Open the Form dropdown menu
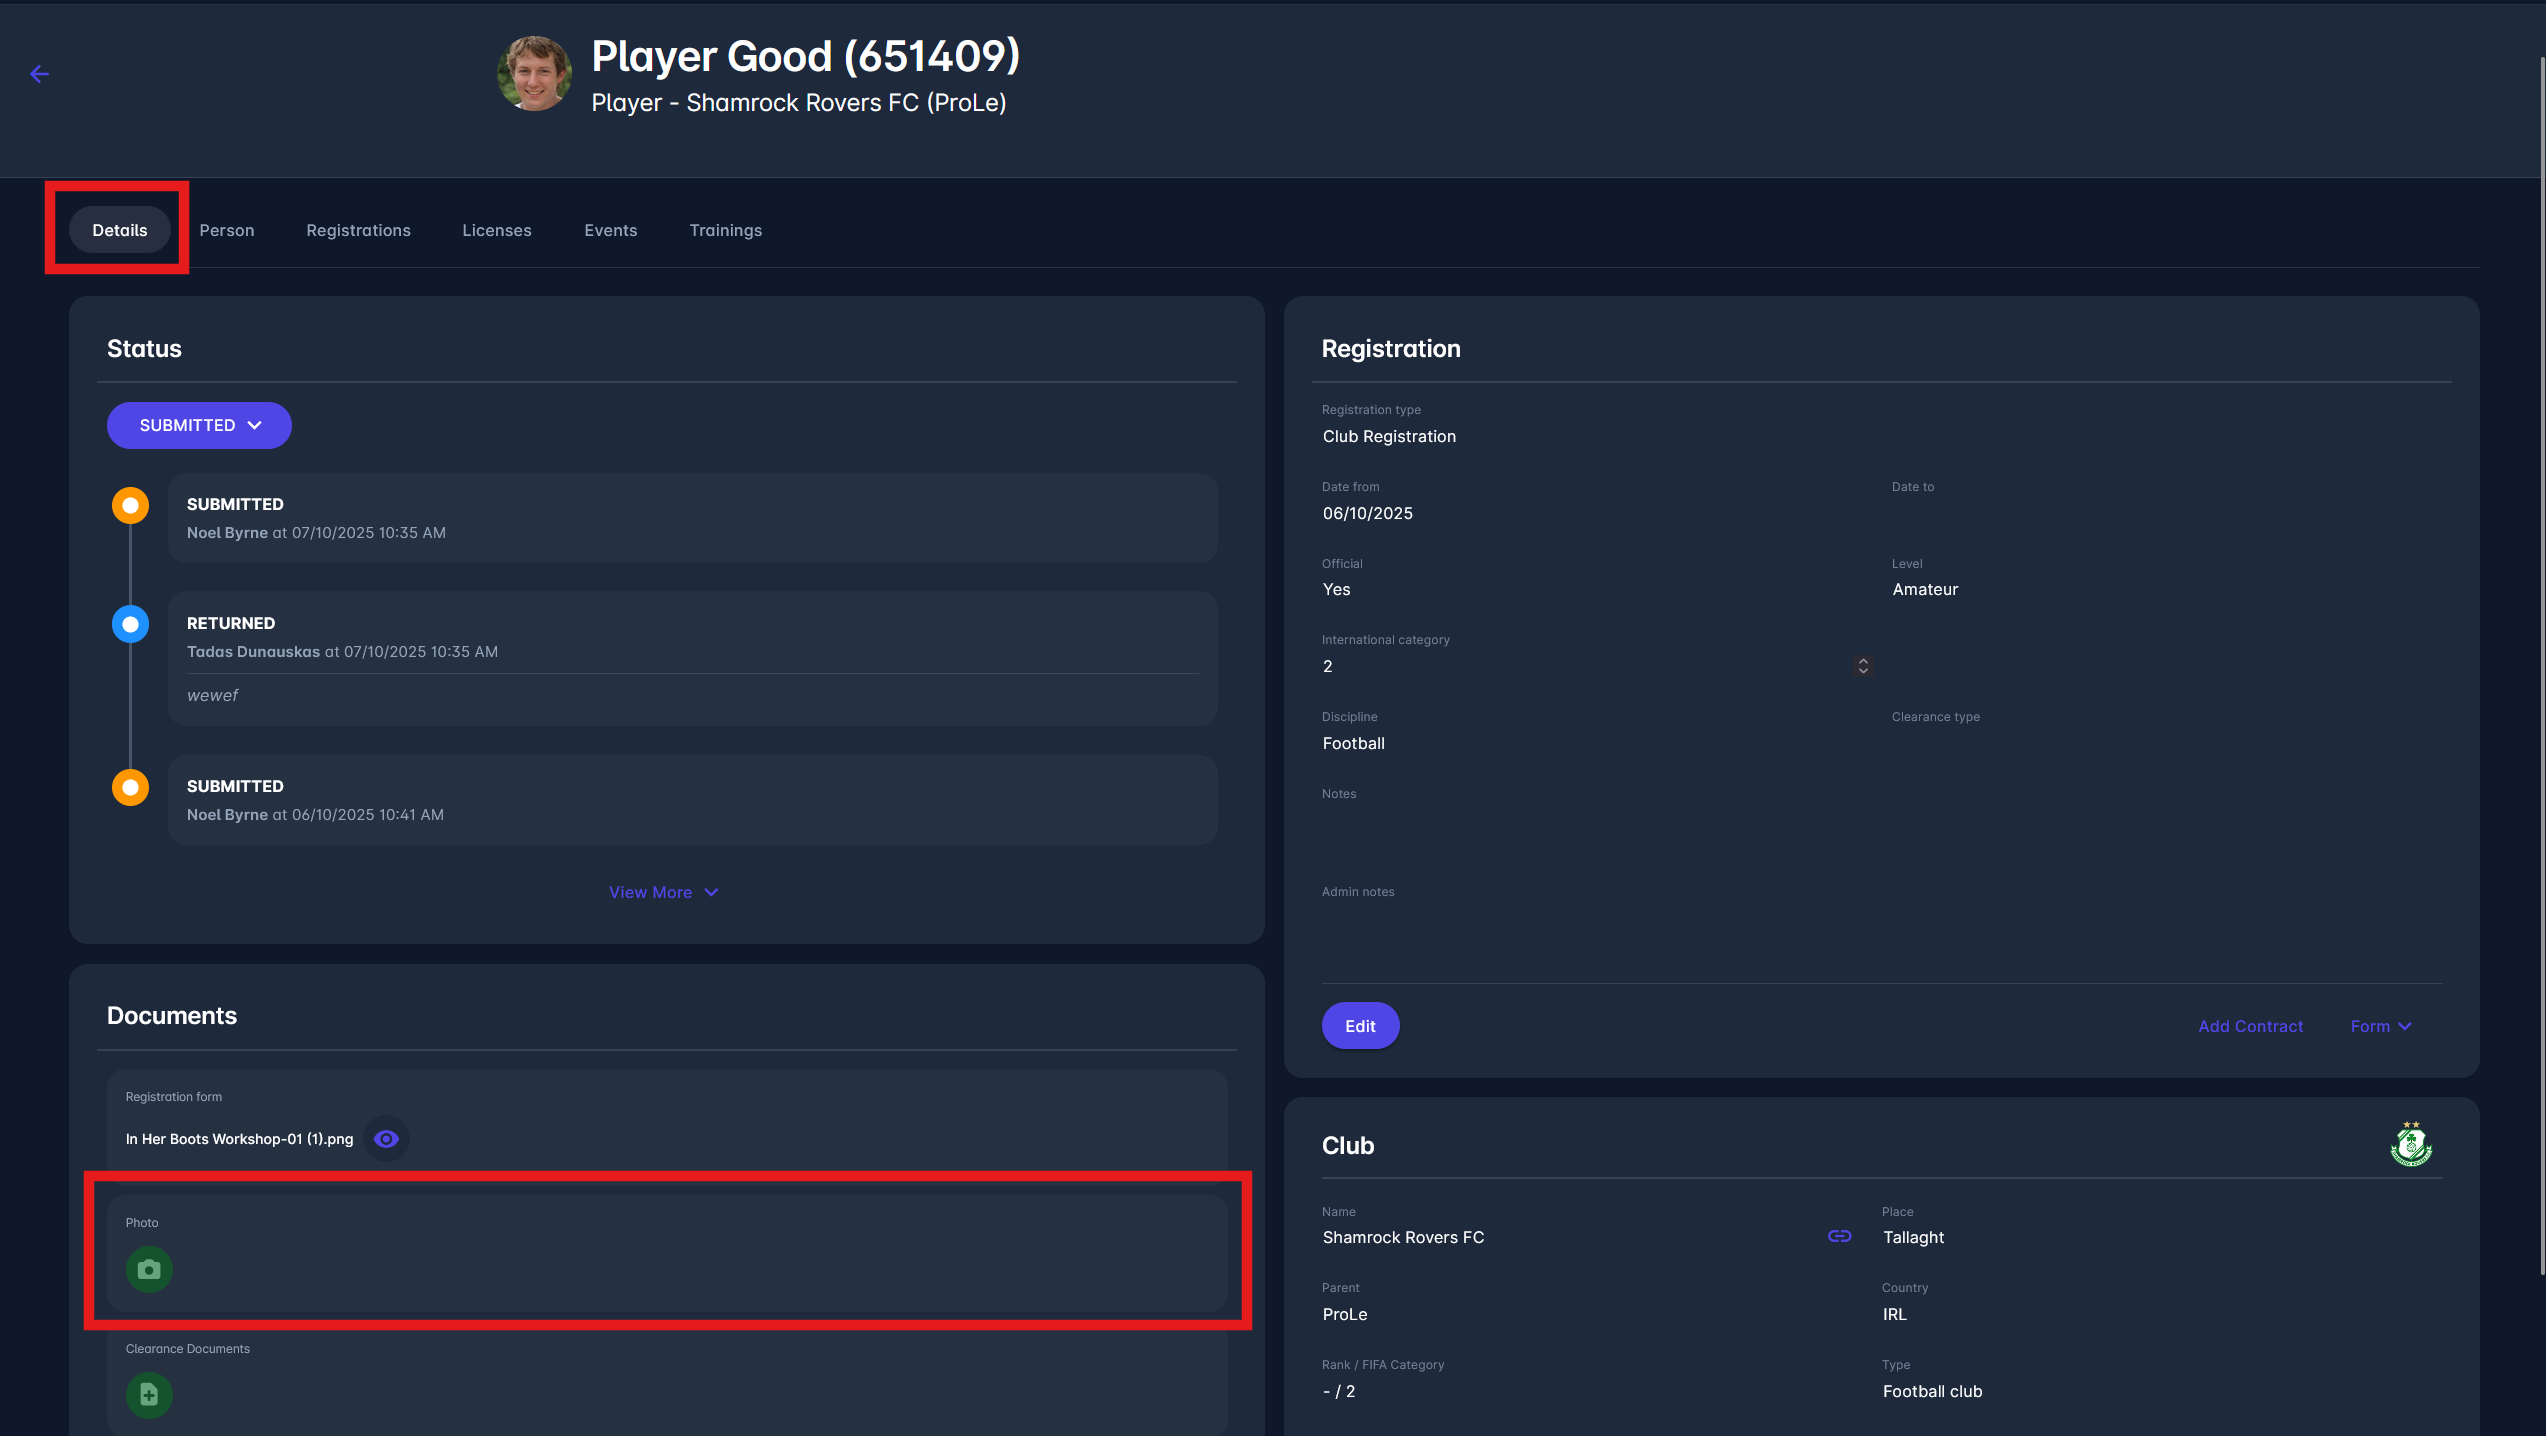 [x=2380, y=1026]
